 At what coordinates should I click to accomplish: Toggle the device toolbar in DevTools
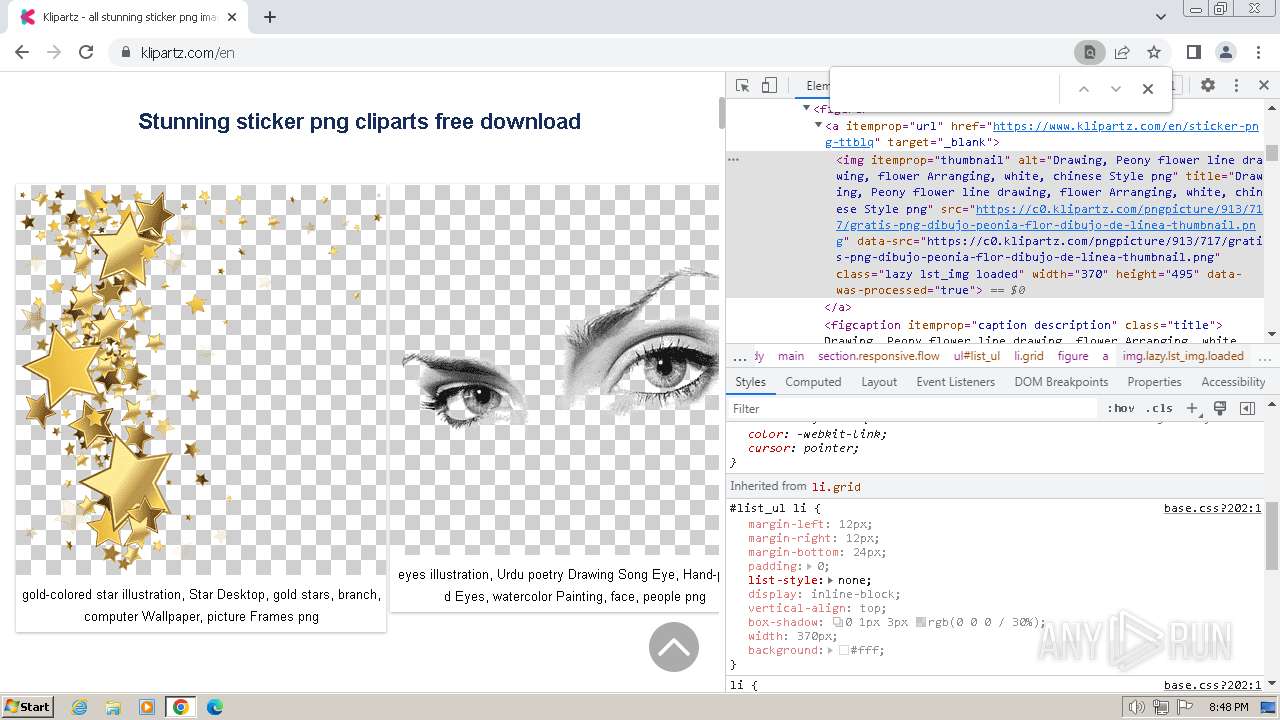click(769, 86)
